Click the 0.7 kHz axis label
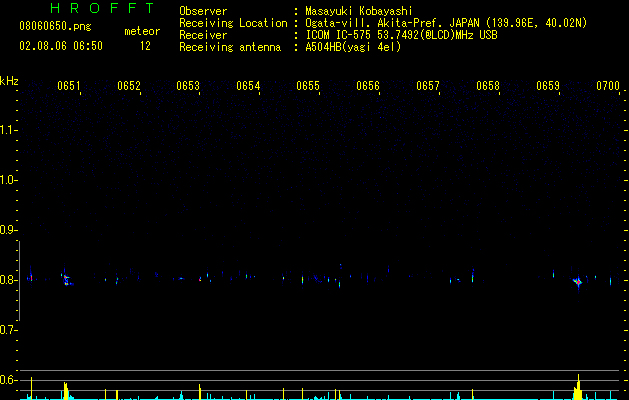This screenshot has height=400, width=629. pyautogui.click(x=8, y=330)
